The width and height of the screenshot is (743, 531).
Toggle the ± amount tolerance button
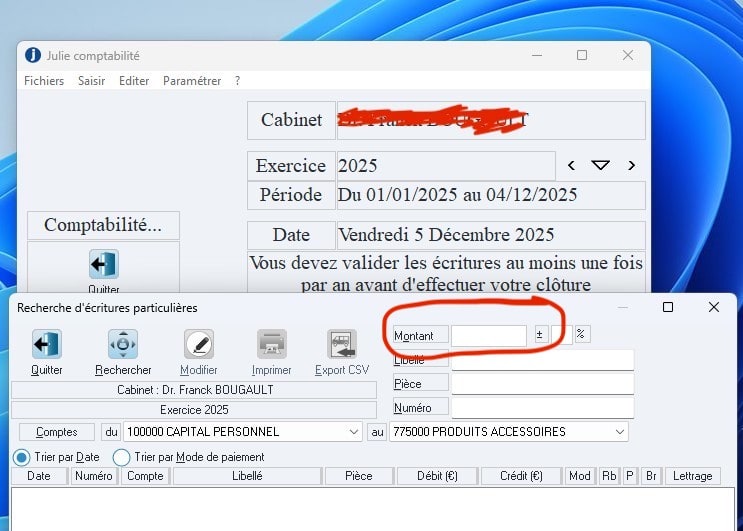tap(540, 335)
